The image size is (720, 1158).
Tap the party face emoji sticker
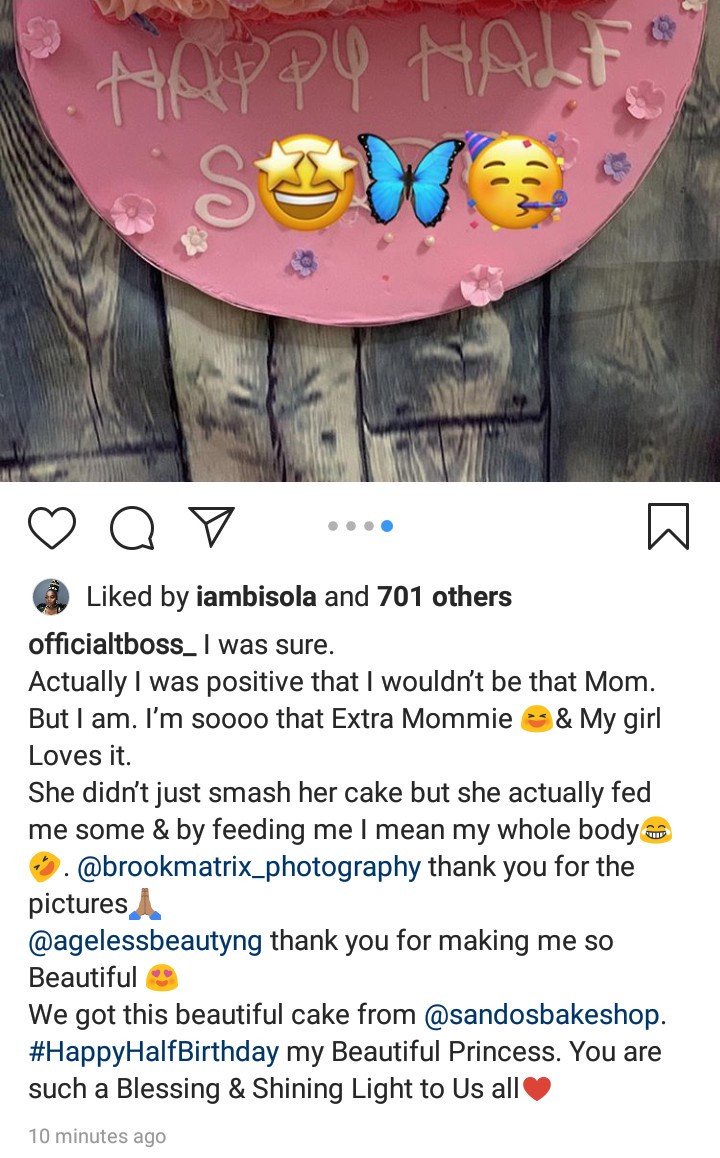coord(514,180)
